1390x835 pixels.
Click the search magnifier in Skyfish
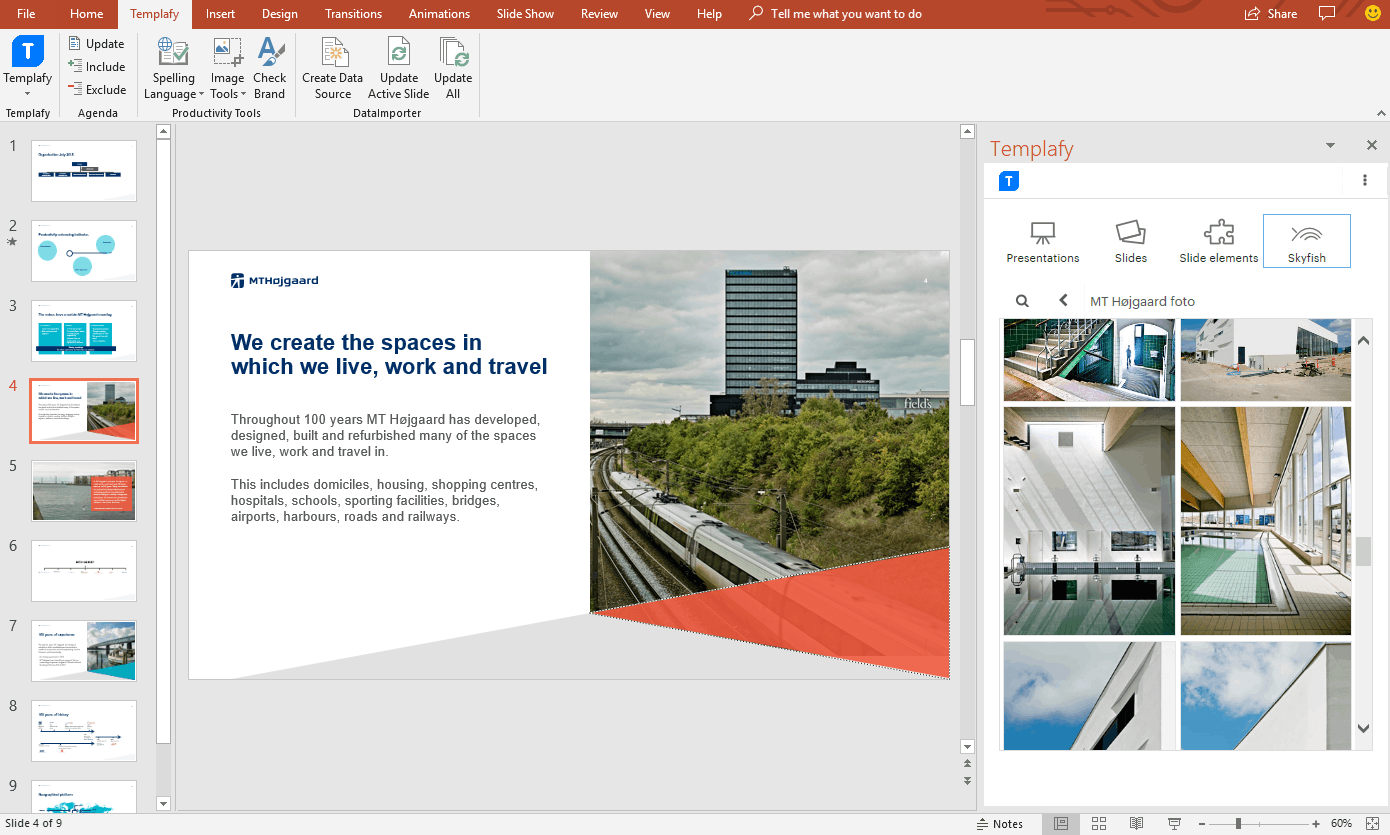(x=1022, y=301)
